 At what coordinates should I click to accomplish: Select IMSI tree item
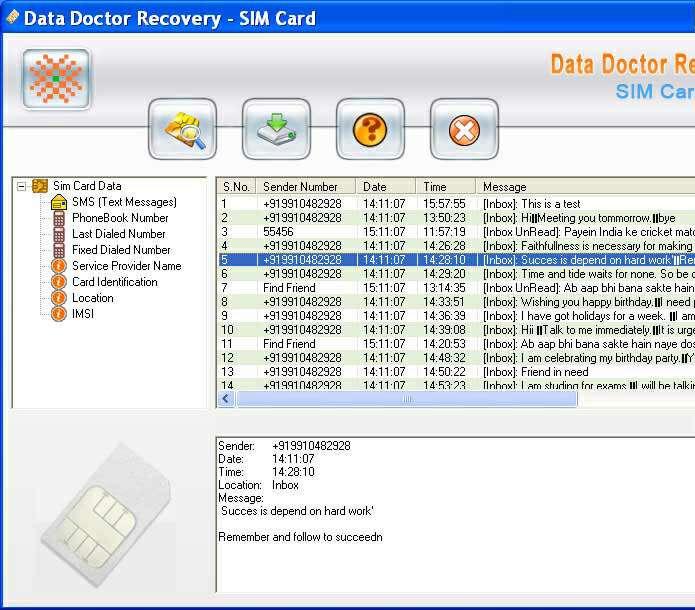(83, 314)
